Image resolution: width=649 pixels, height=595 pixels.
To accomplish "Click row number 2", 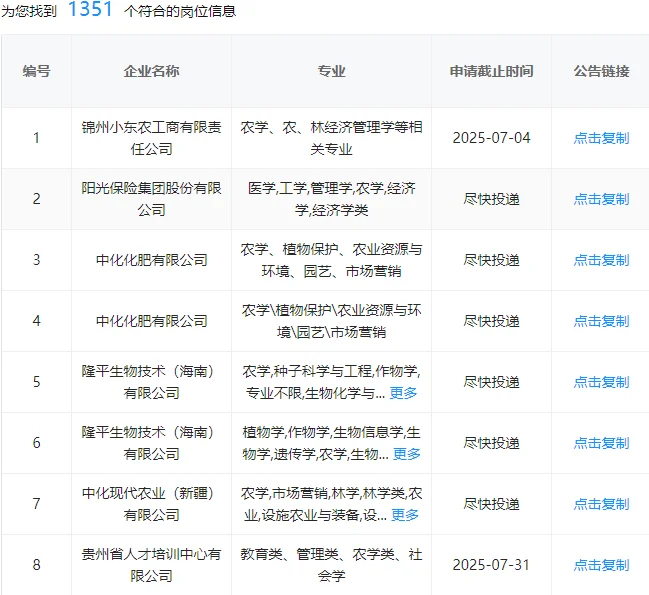I will pyautogui.click(x=36, y=199).
